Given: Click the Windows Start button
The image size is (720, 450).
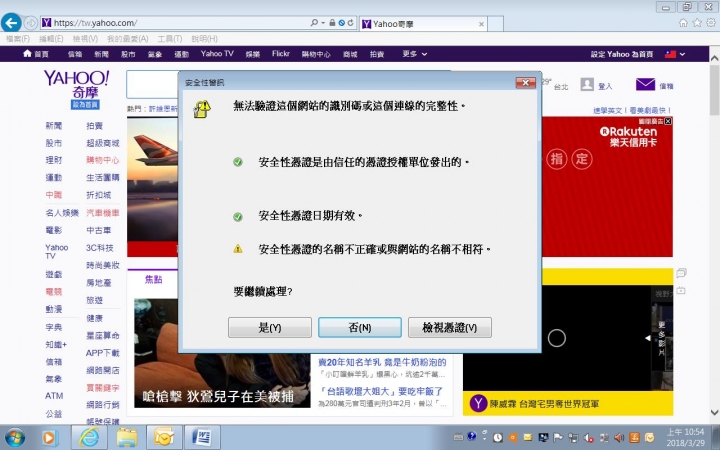Looking at the screenshot, I should [15, 438].
